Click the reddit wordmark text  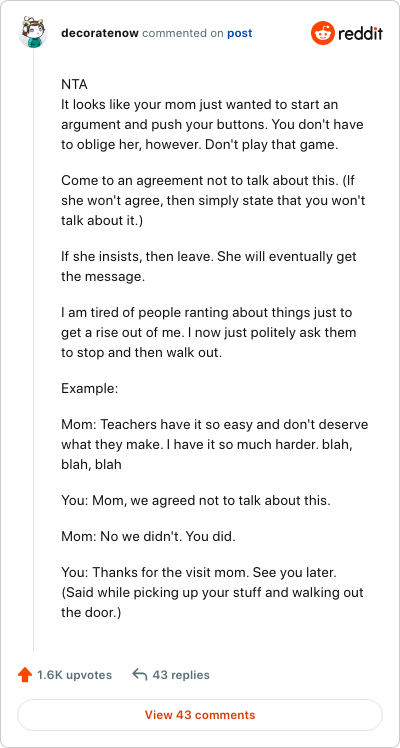pos(360,33)
